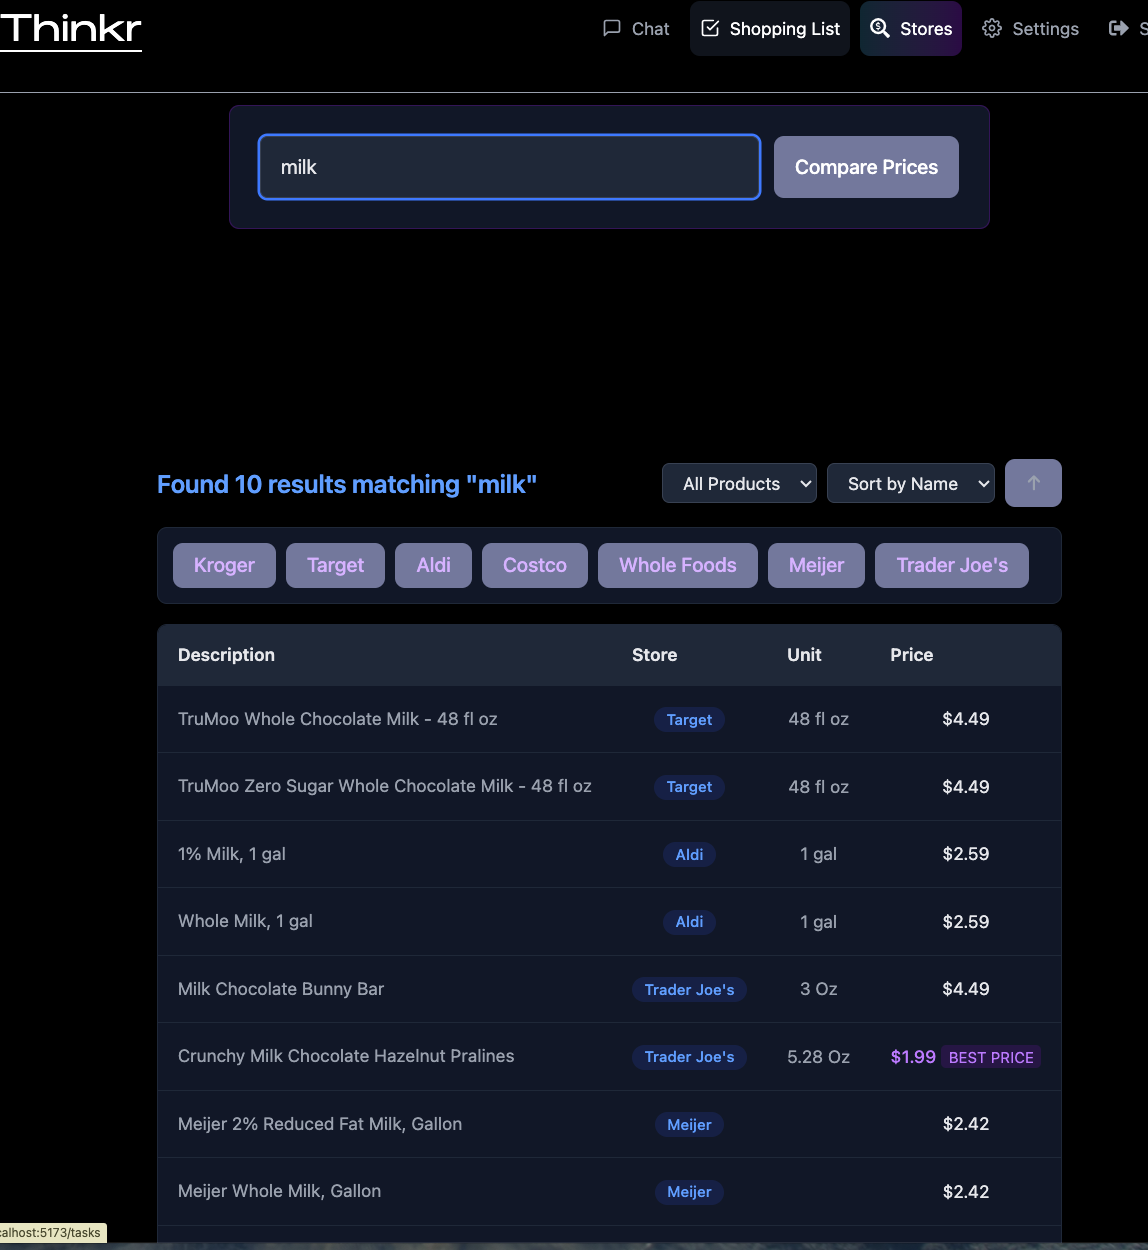The height and width of the screenshot is (1250, 1148).
Task: Select Milk Chocolate Bunny Bar row
Action: point(609,989)
